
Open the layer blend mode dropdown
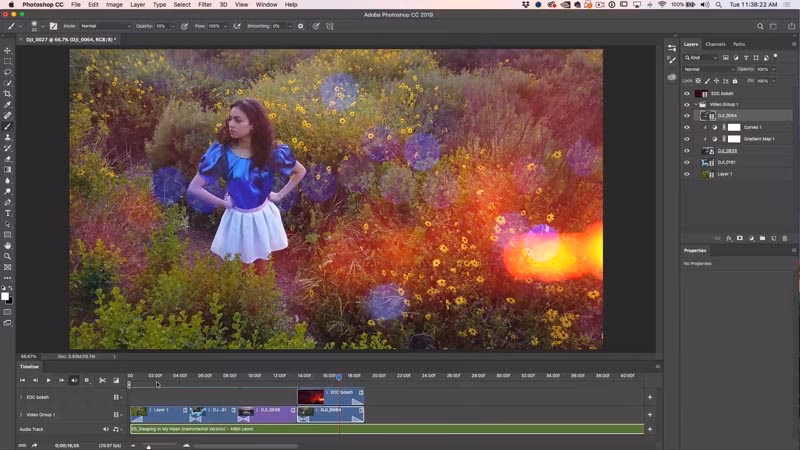[708, 69]
